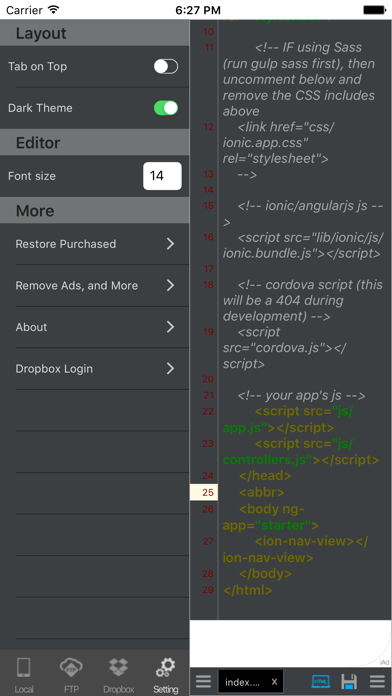Select the Setting tab
The width and height of the screenshot is (392, 696).
click(166, 675)
